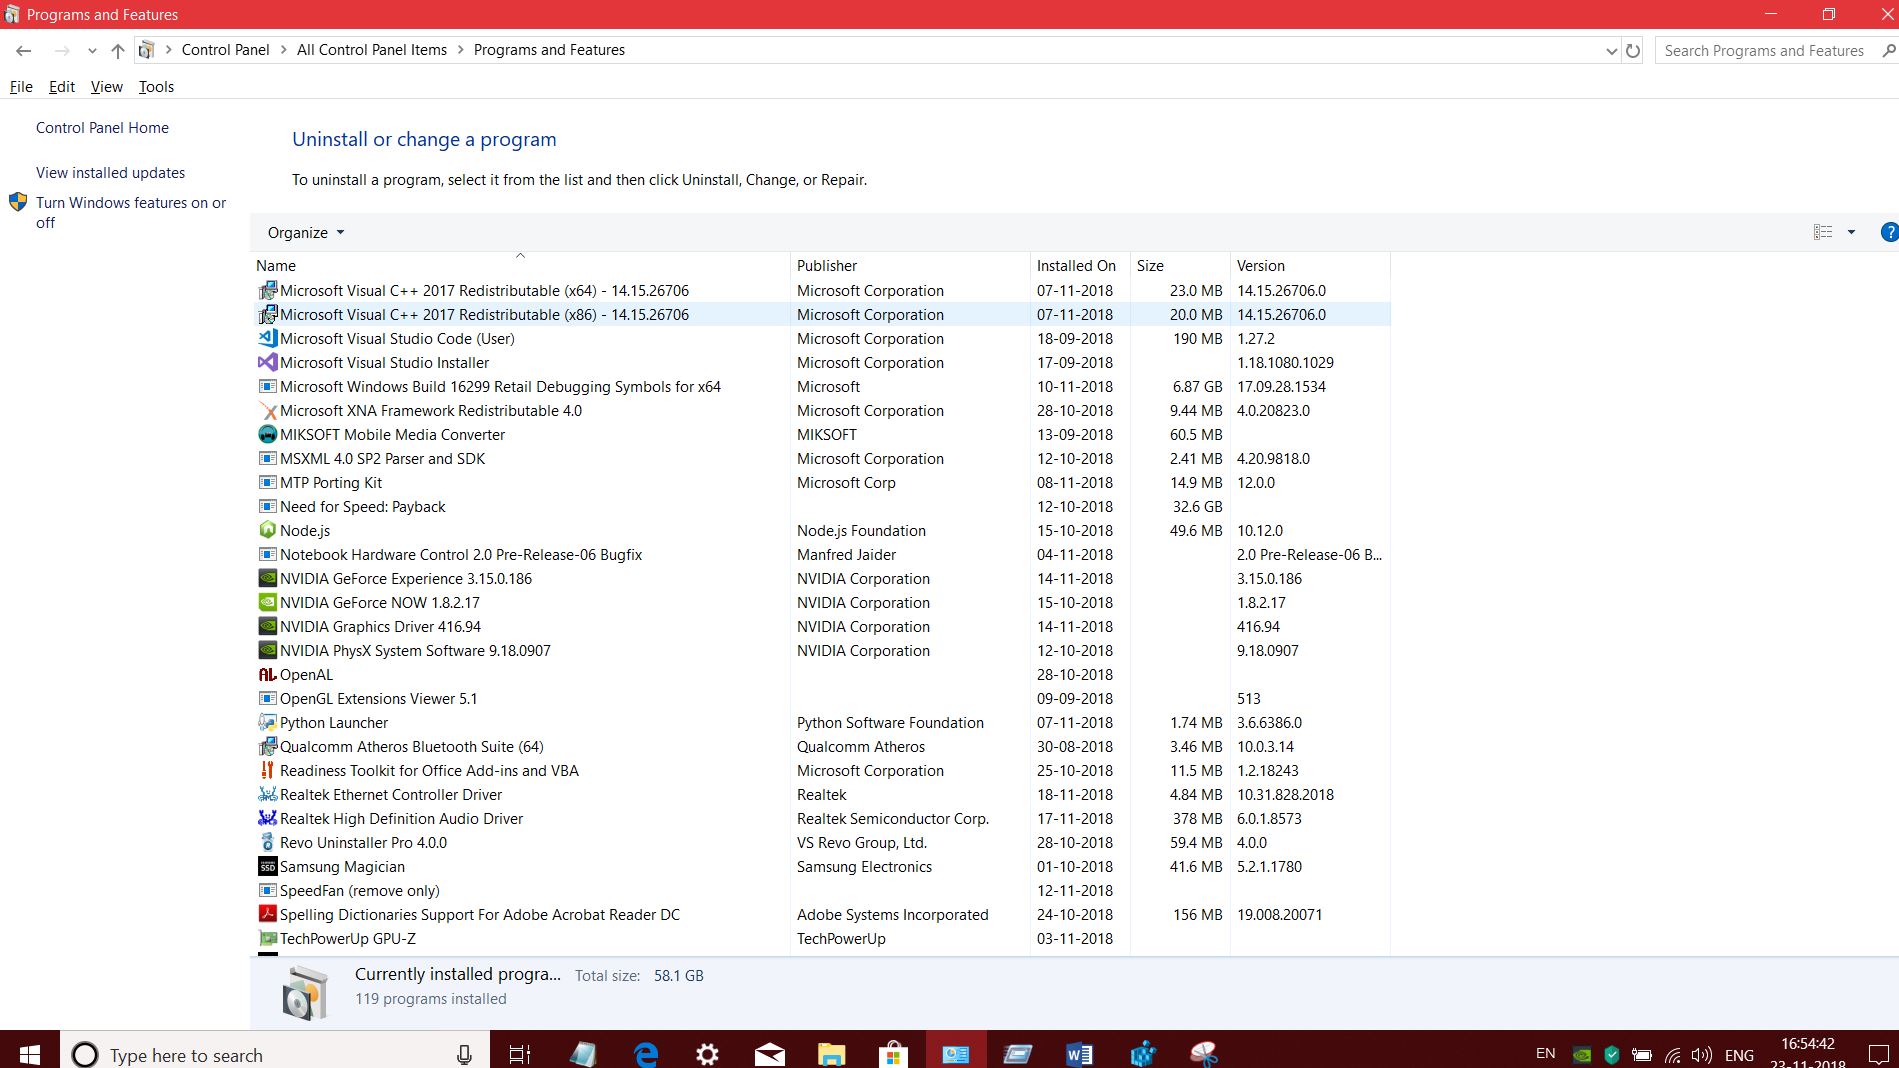Click the Qualcomm Atheros Bluetooth Suite icon
The height and width of the screenshot is (1068, 1899).
click(267, 746)
